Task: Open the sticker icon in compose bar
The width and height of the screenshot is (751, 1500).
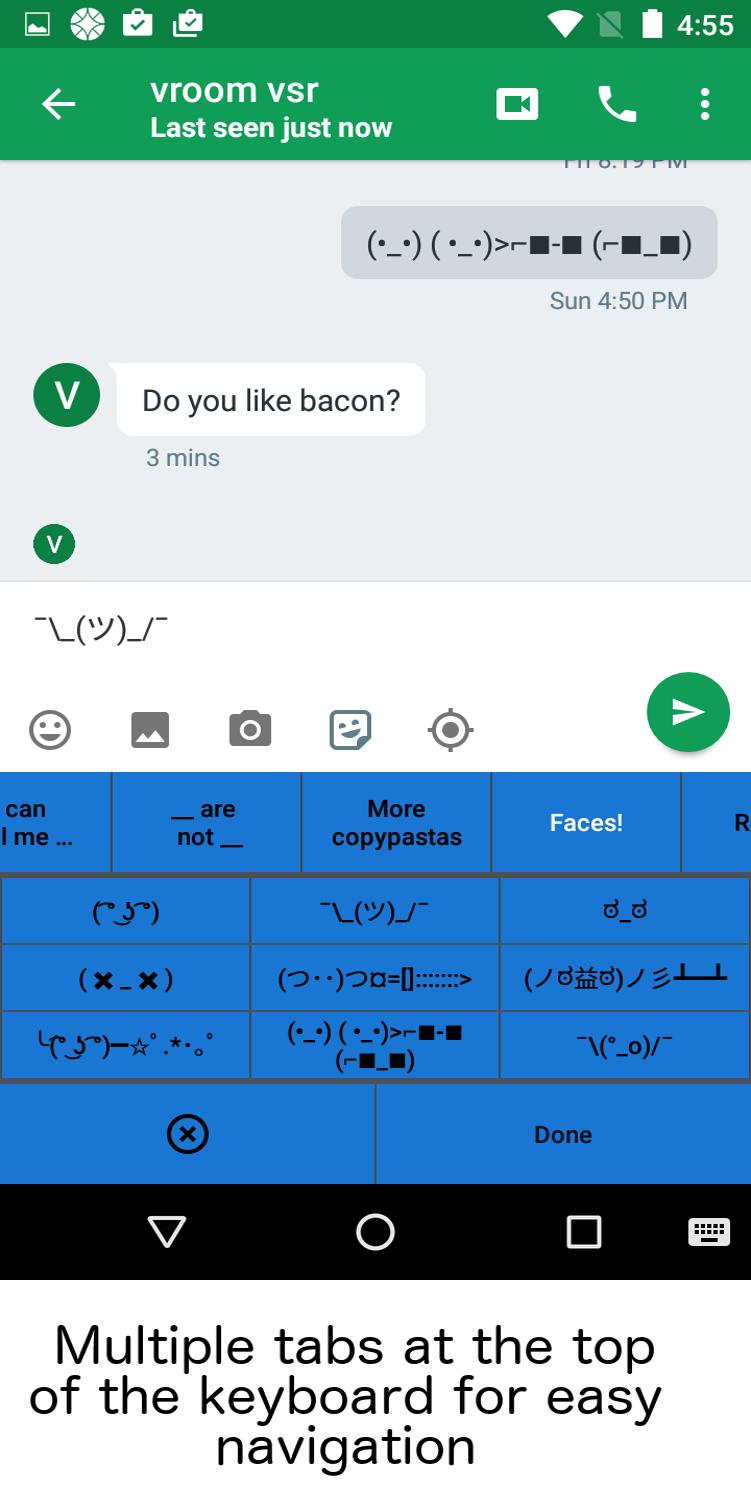Action: (x=351, y=730)
